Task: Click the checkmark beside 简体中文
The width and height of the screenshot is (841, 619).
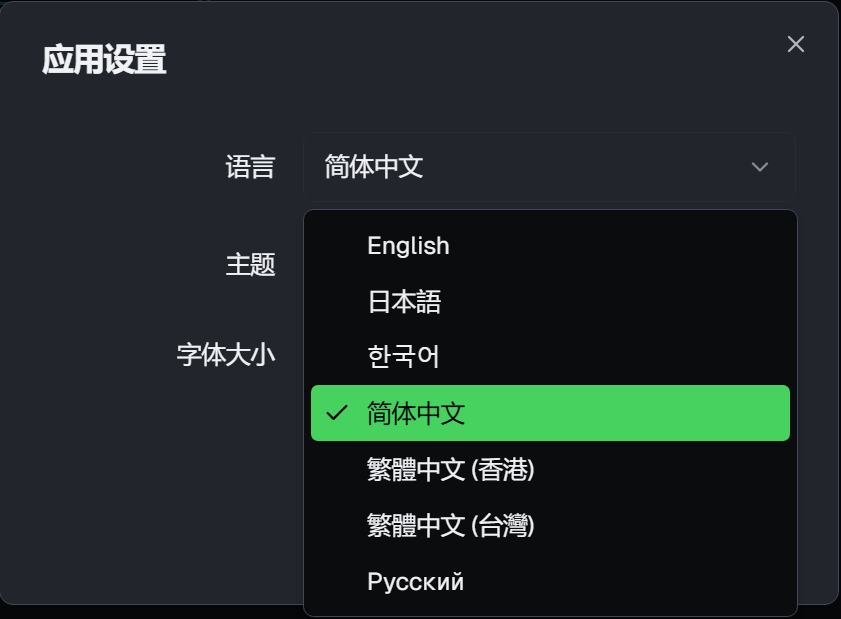Action: [338, 412]
